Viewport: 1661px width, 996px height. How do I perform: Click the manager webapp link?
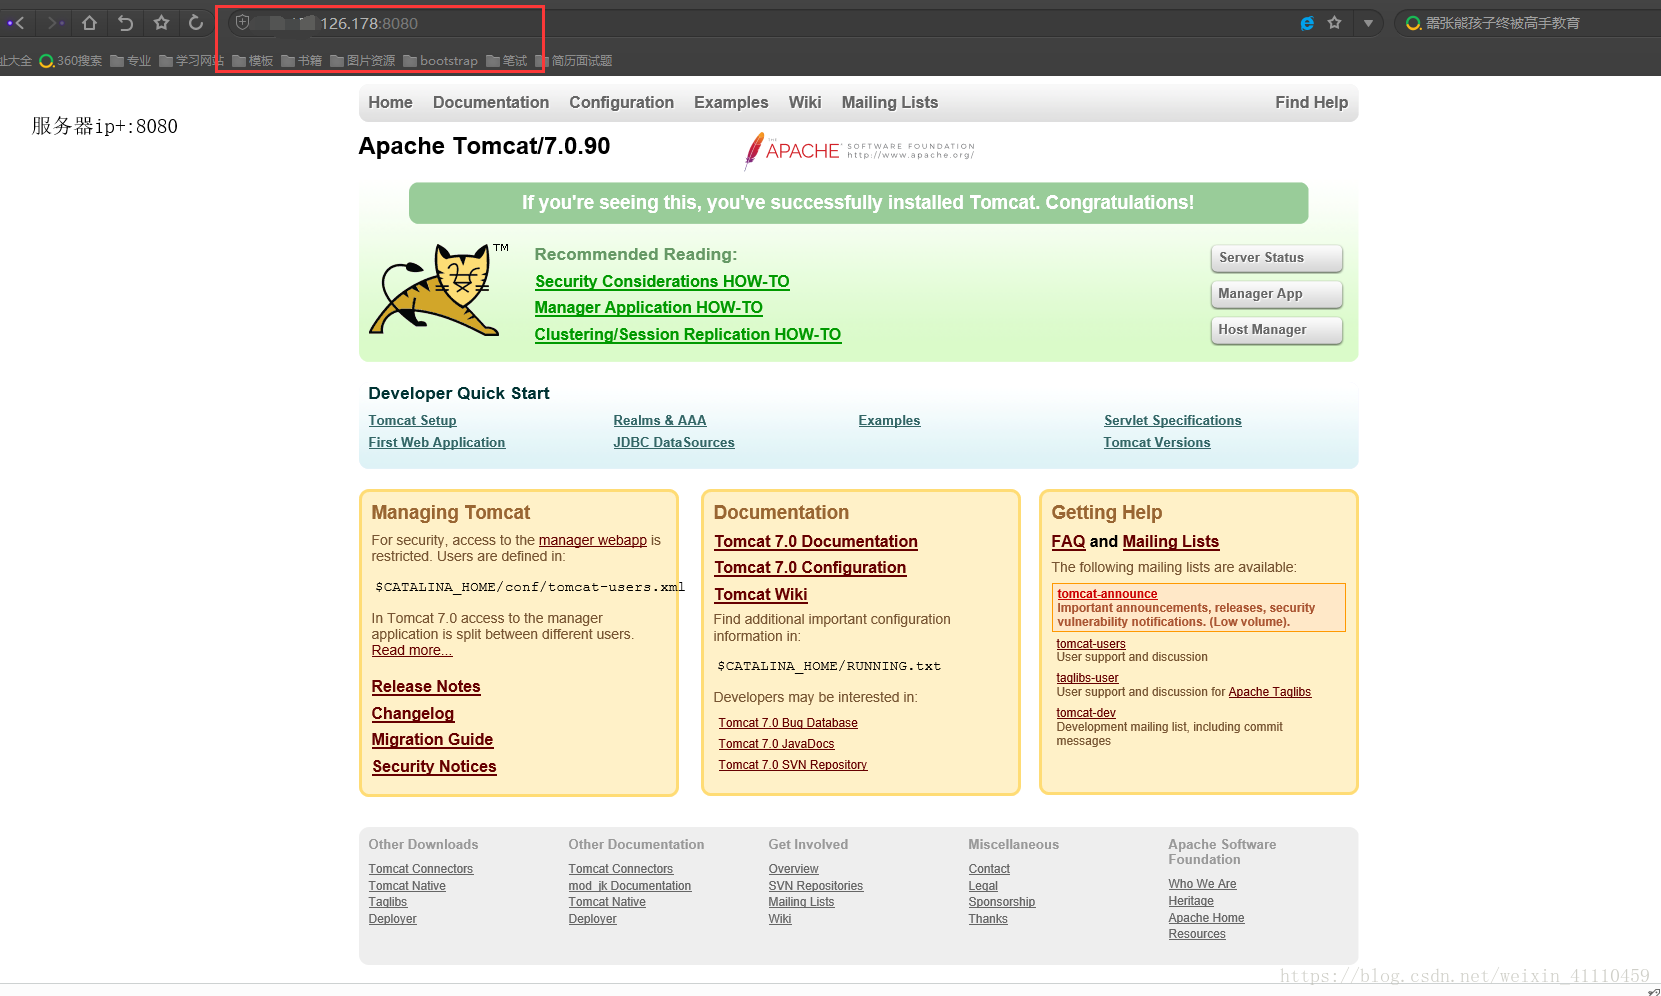tap(593, 540)
